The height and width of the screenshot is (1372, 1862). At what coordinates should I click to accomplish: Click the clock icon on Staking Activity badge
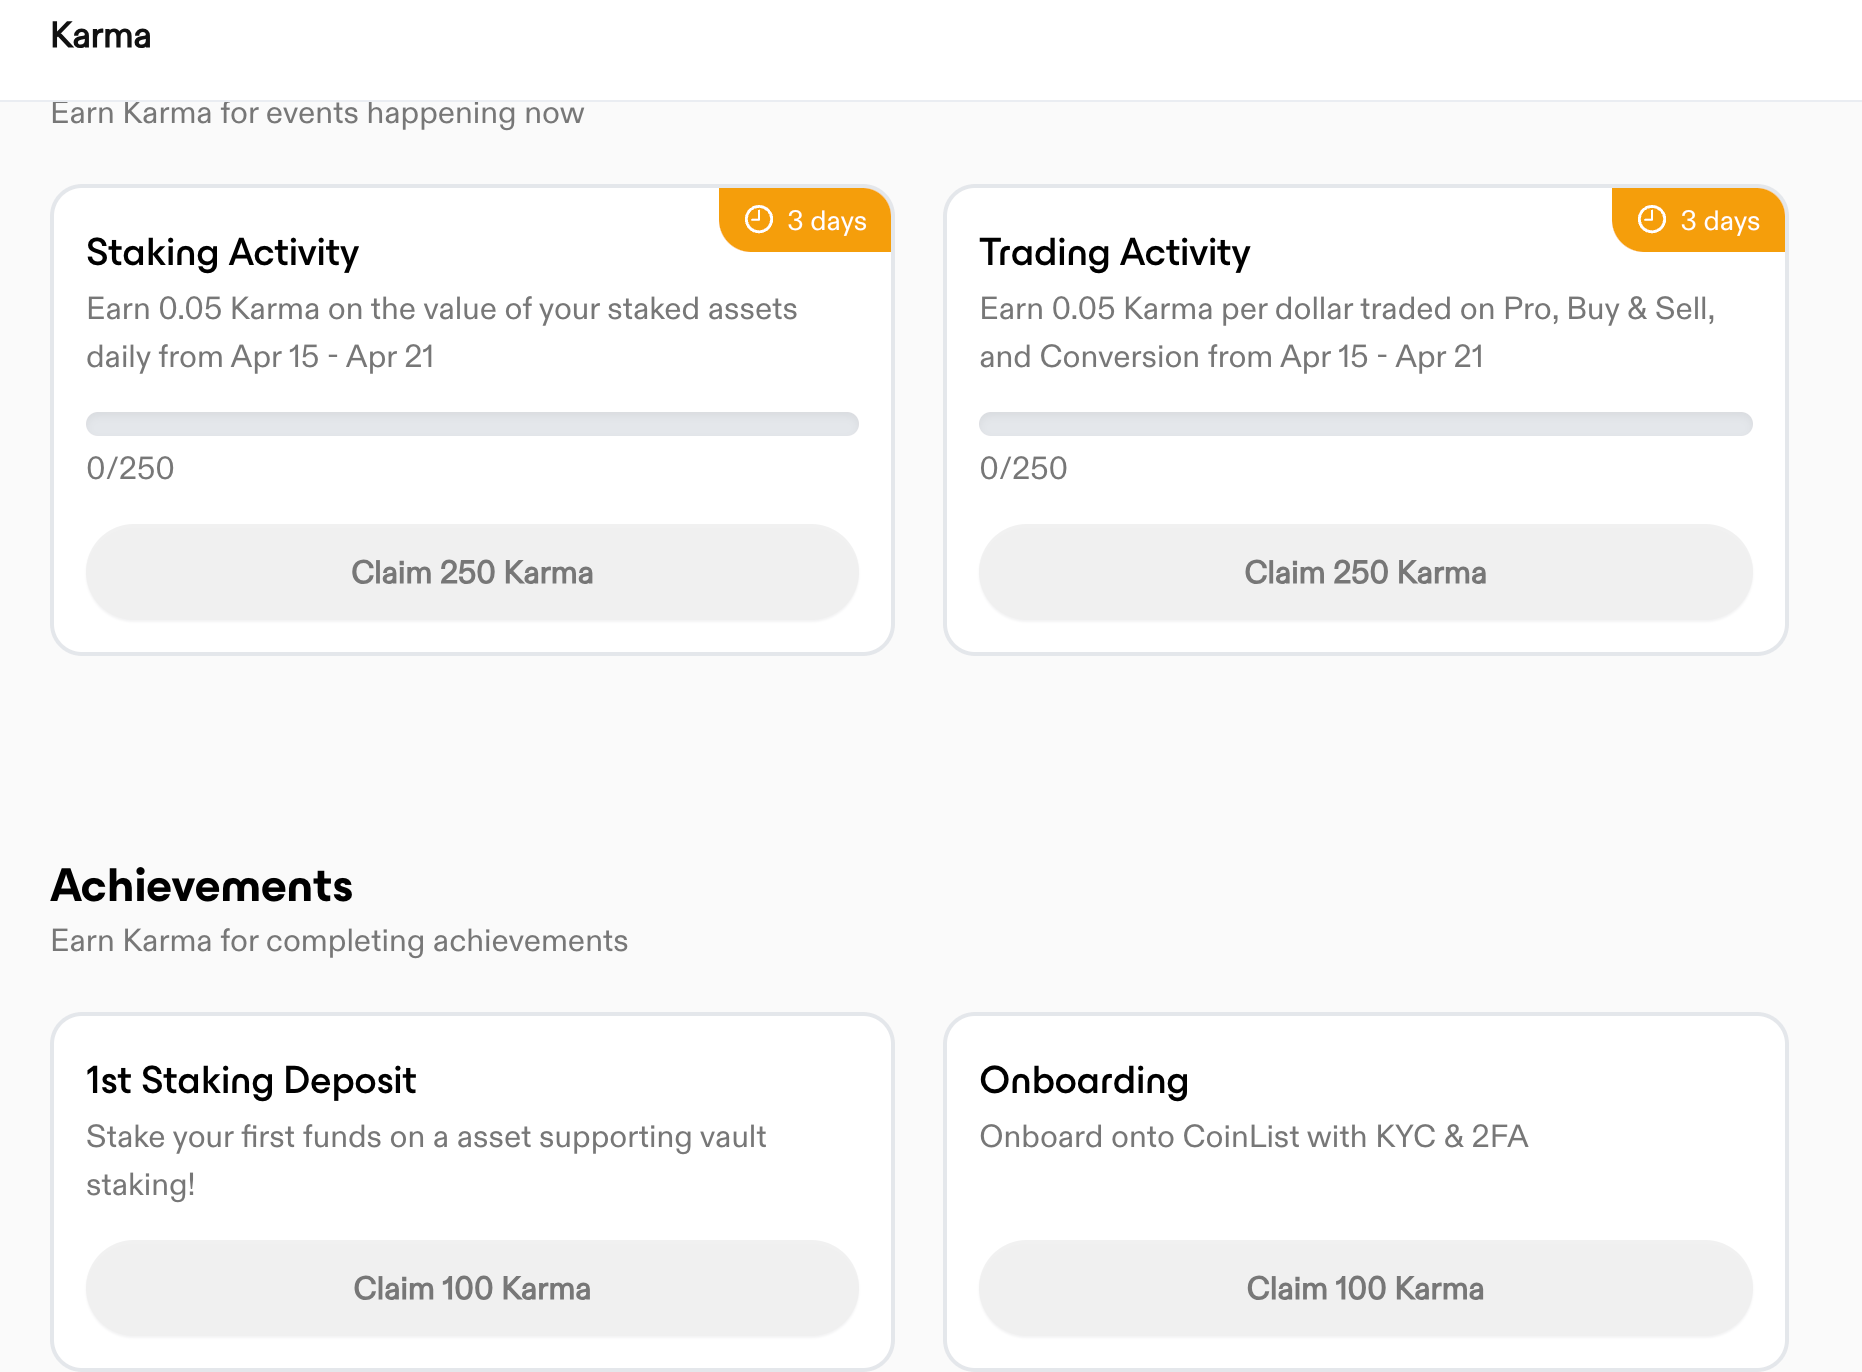758,219
